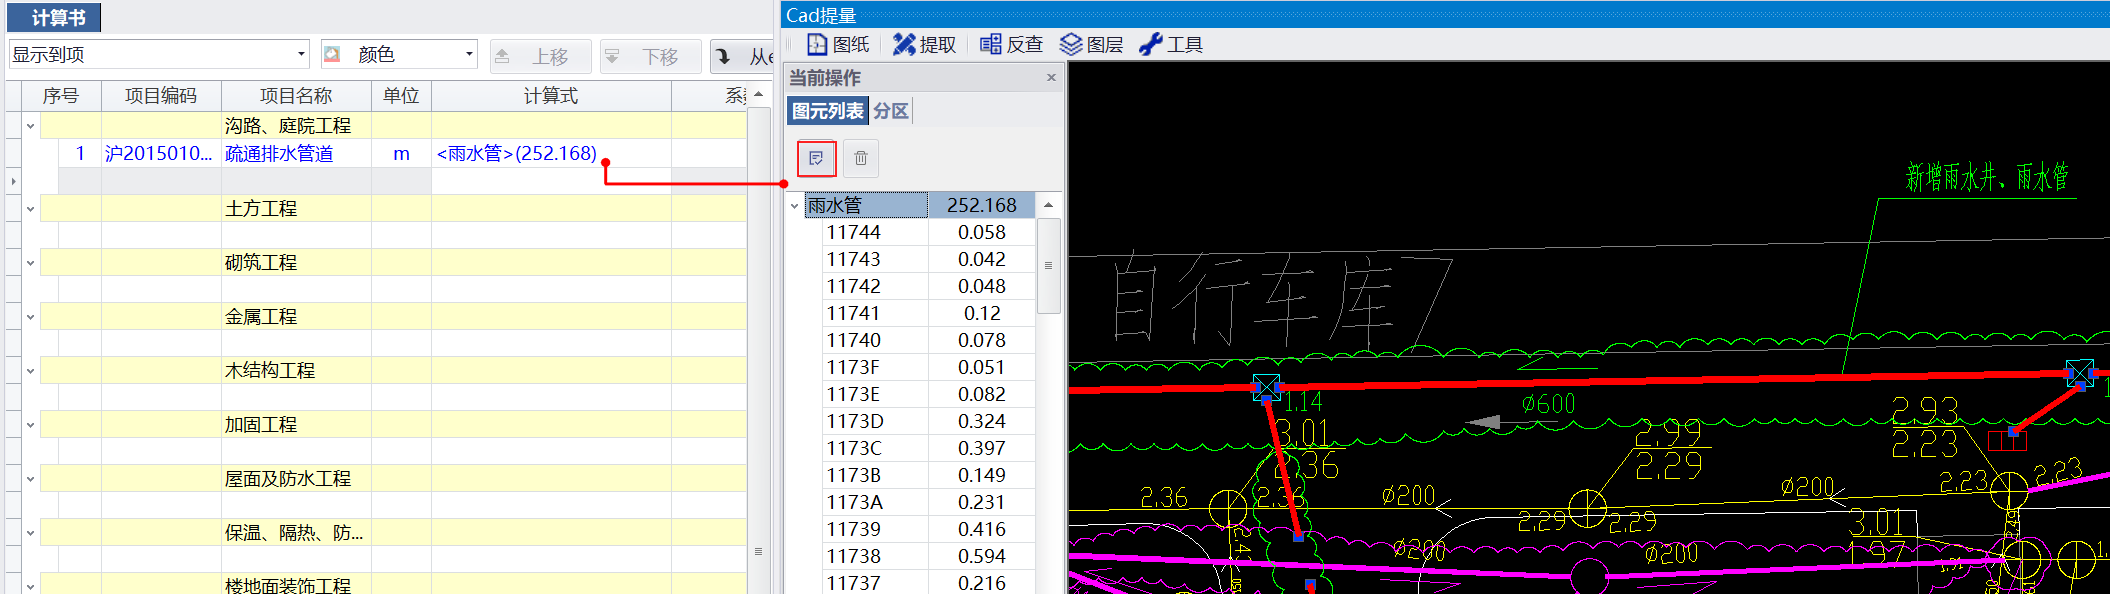Image resolution: width=2110 pixels, height=594 pixels.
Task: Click the unit cell m
Action: pos(401,153)
